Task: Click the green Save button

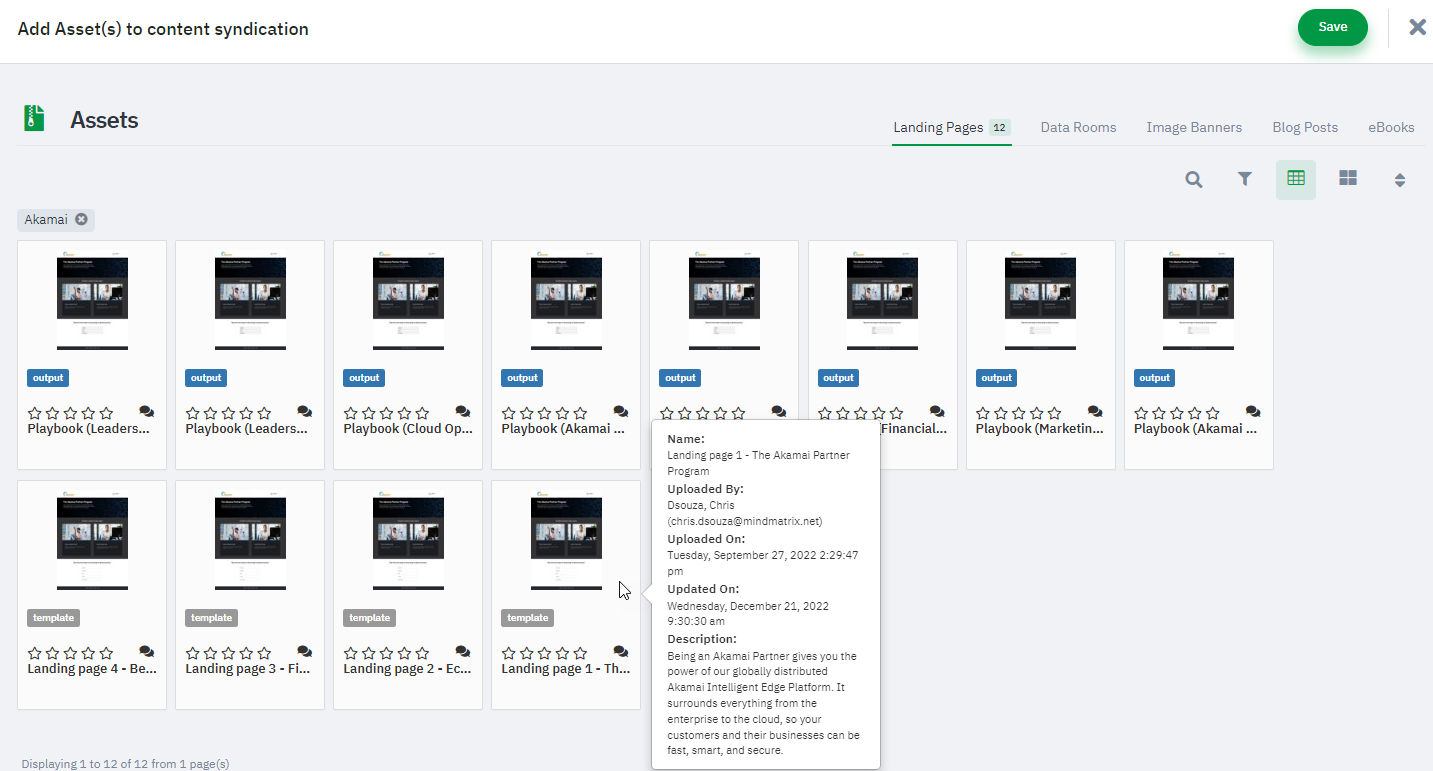Action: (1332, 27)
